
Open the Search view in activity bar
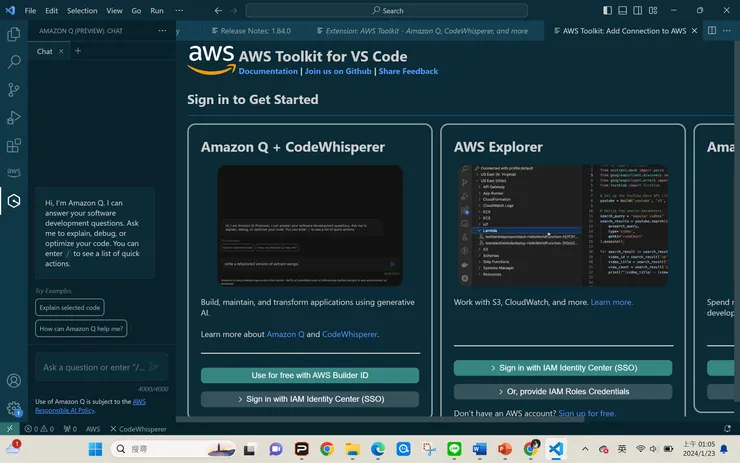click(14, 61)
